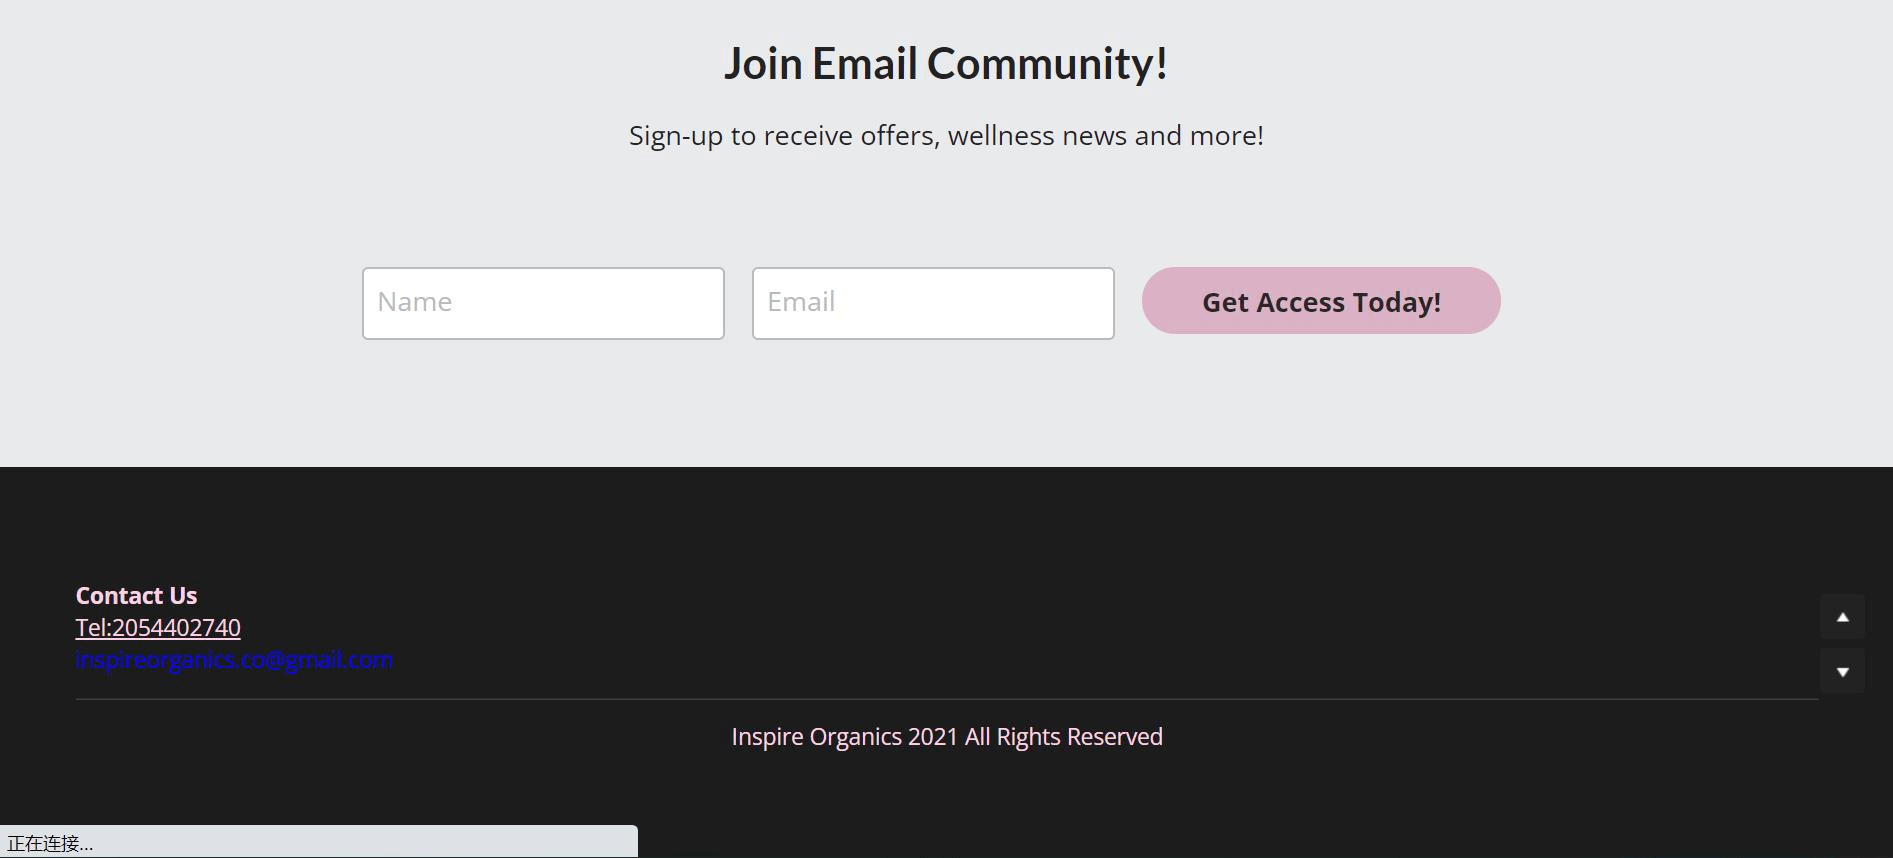This screenshot has height=858, width=1893.
Task: Focus the Email input field
Action: (x=933, y=303)
